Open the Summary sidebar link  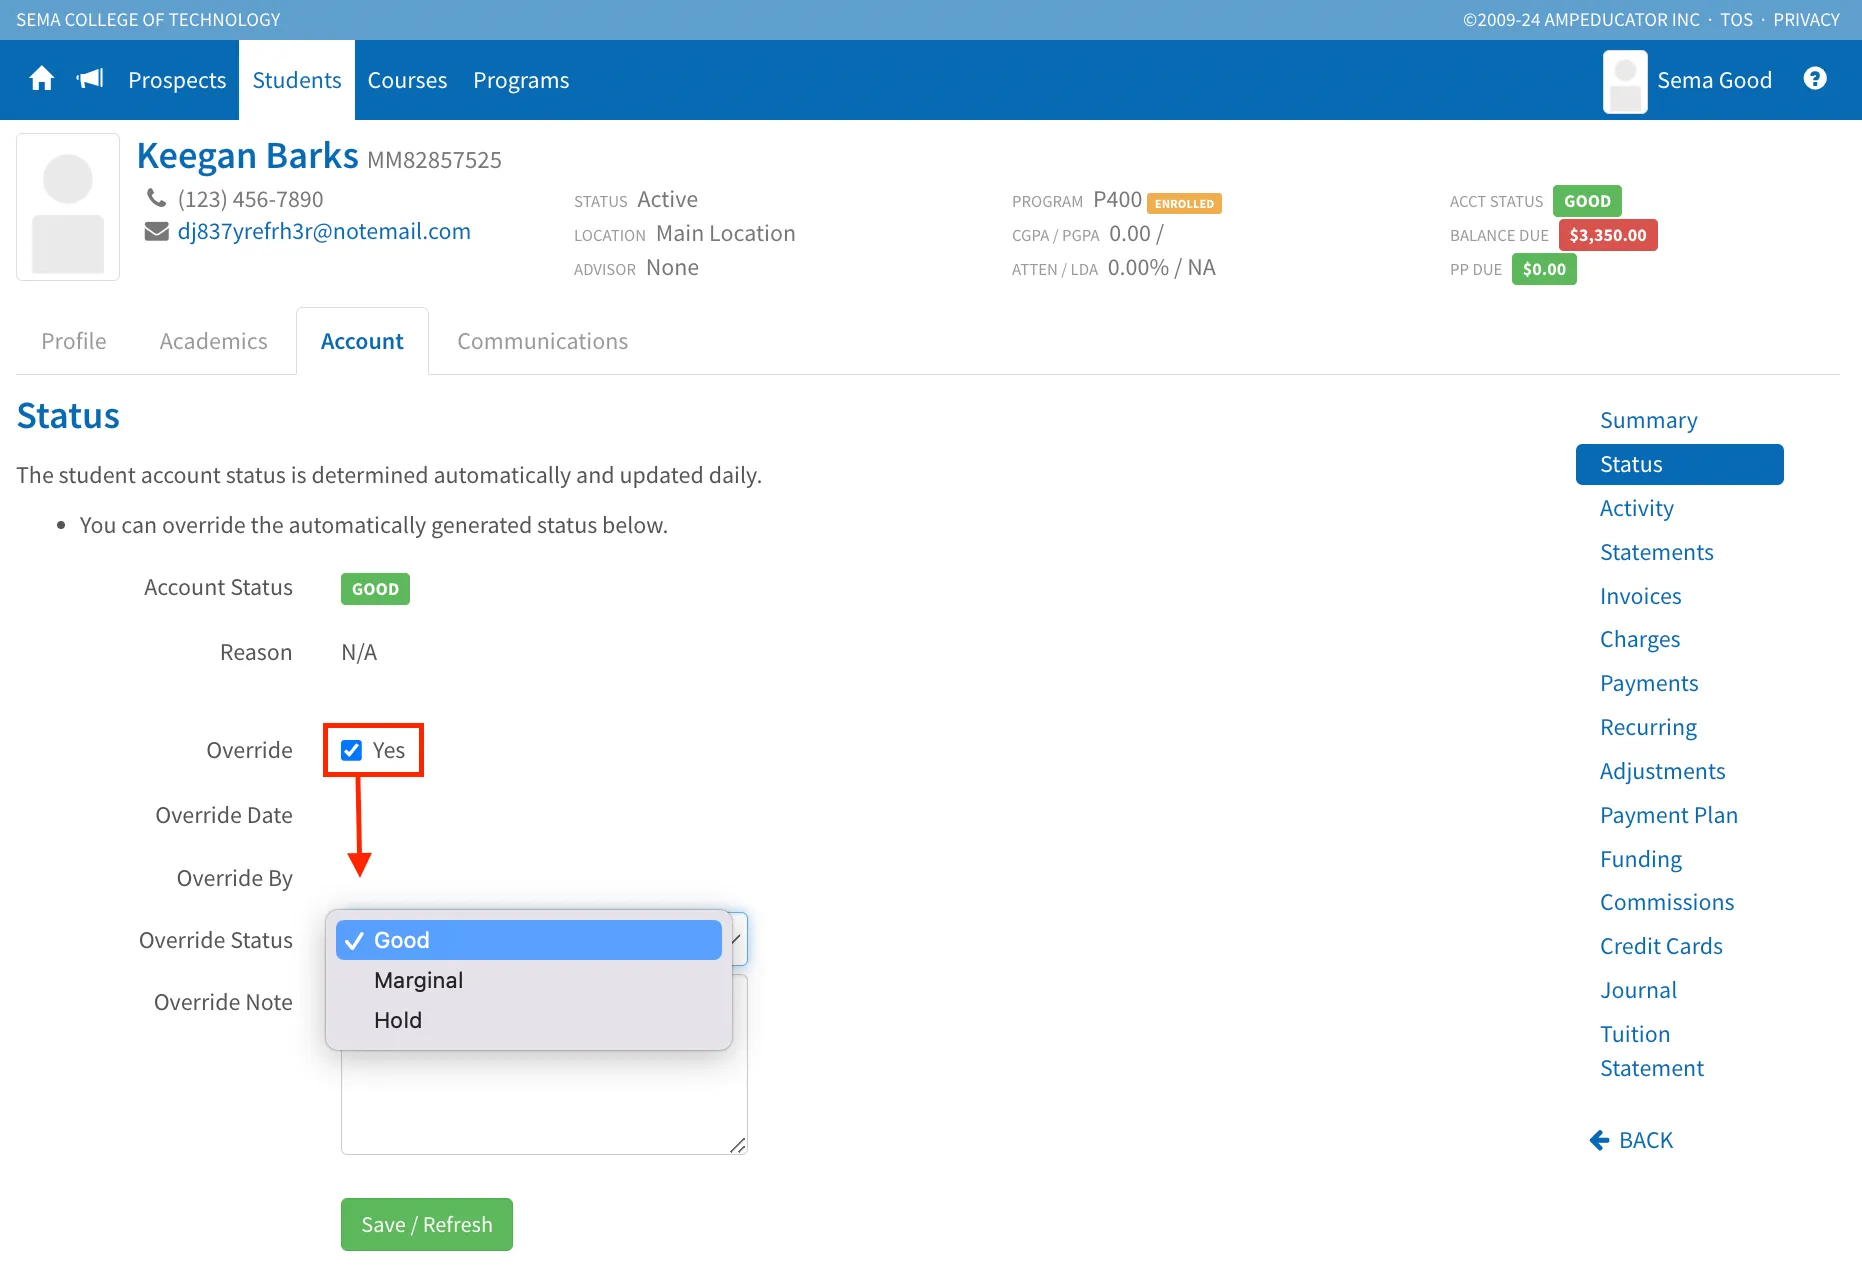click(1649, 420)
